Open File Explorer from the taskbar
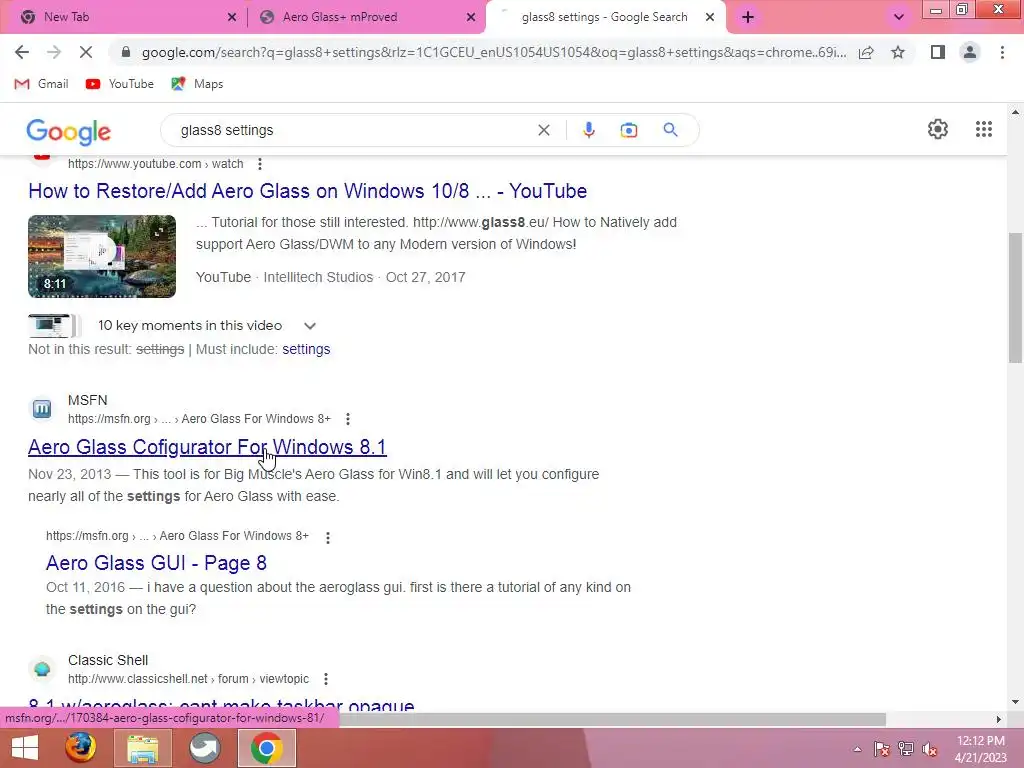This screenshot has height=768, width=1024. point(142,748)
